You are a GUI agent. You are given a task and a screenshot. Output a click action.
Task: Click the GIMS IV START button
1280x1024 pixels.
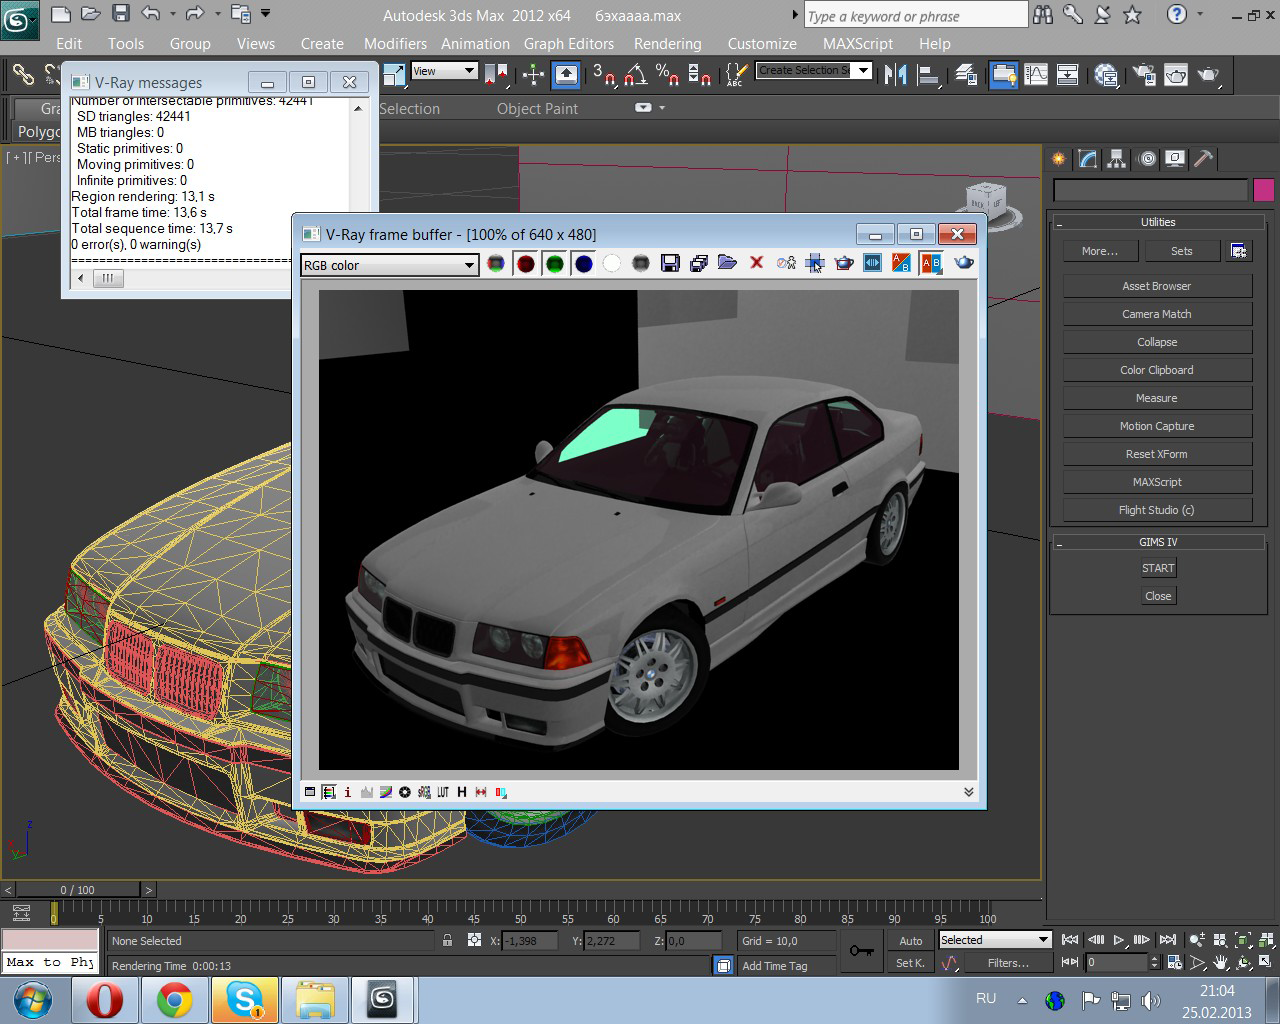pyautogui.click(x=1158, y=568)
